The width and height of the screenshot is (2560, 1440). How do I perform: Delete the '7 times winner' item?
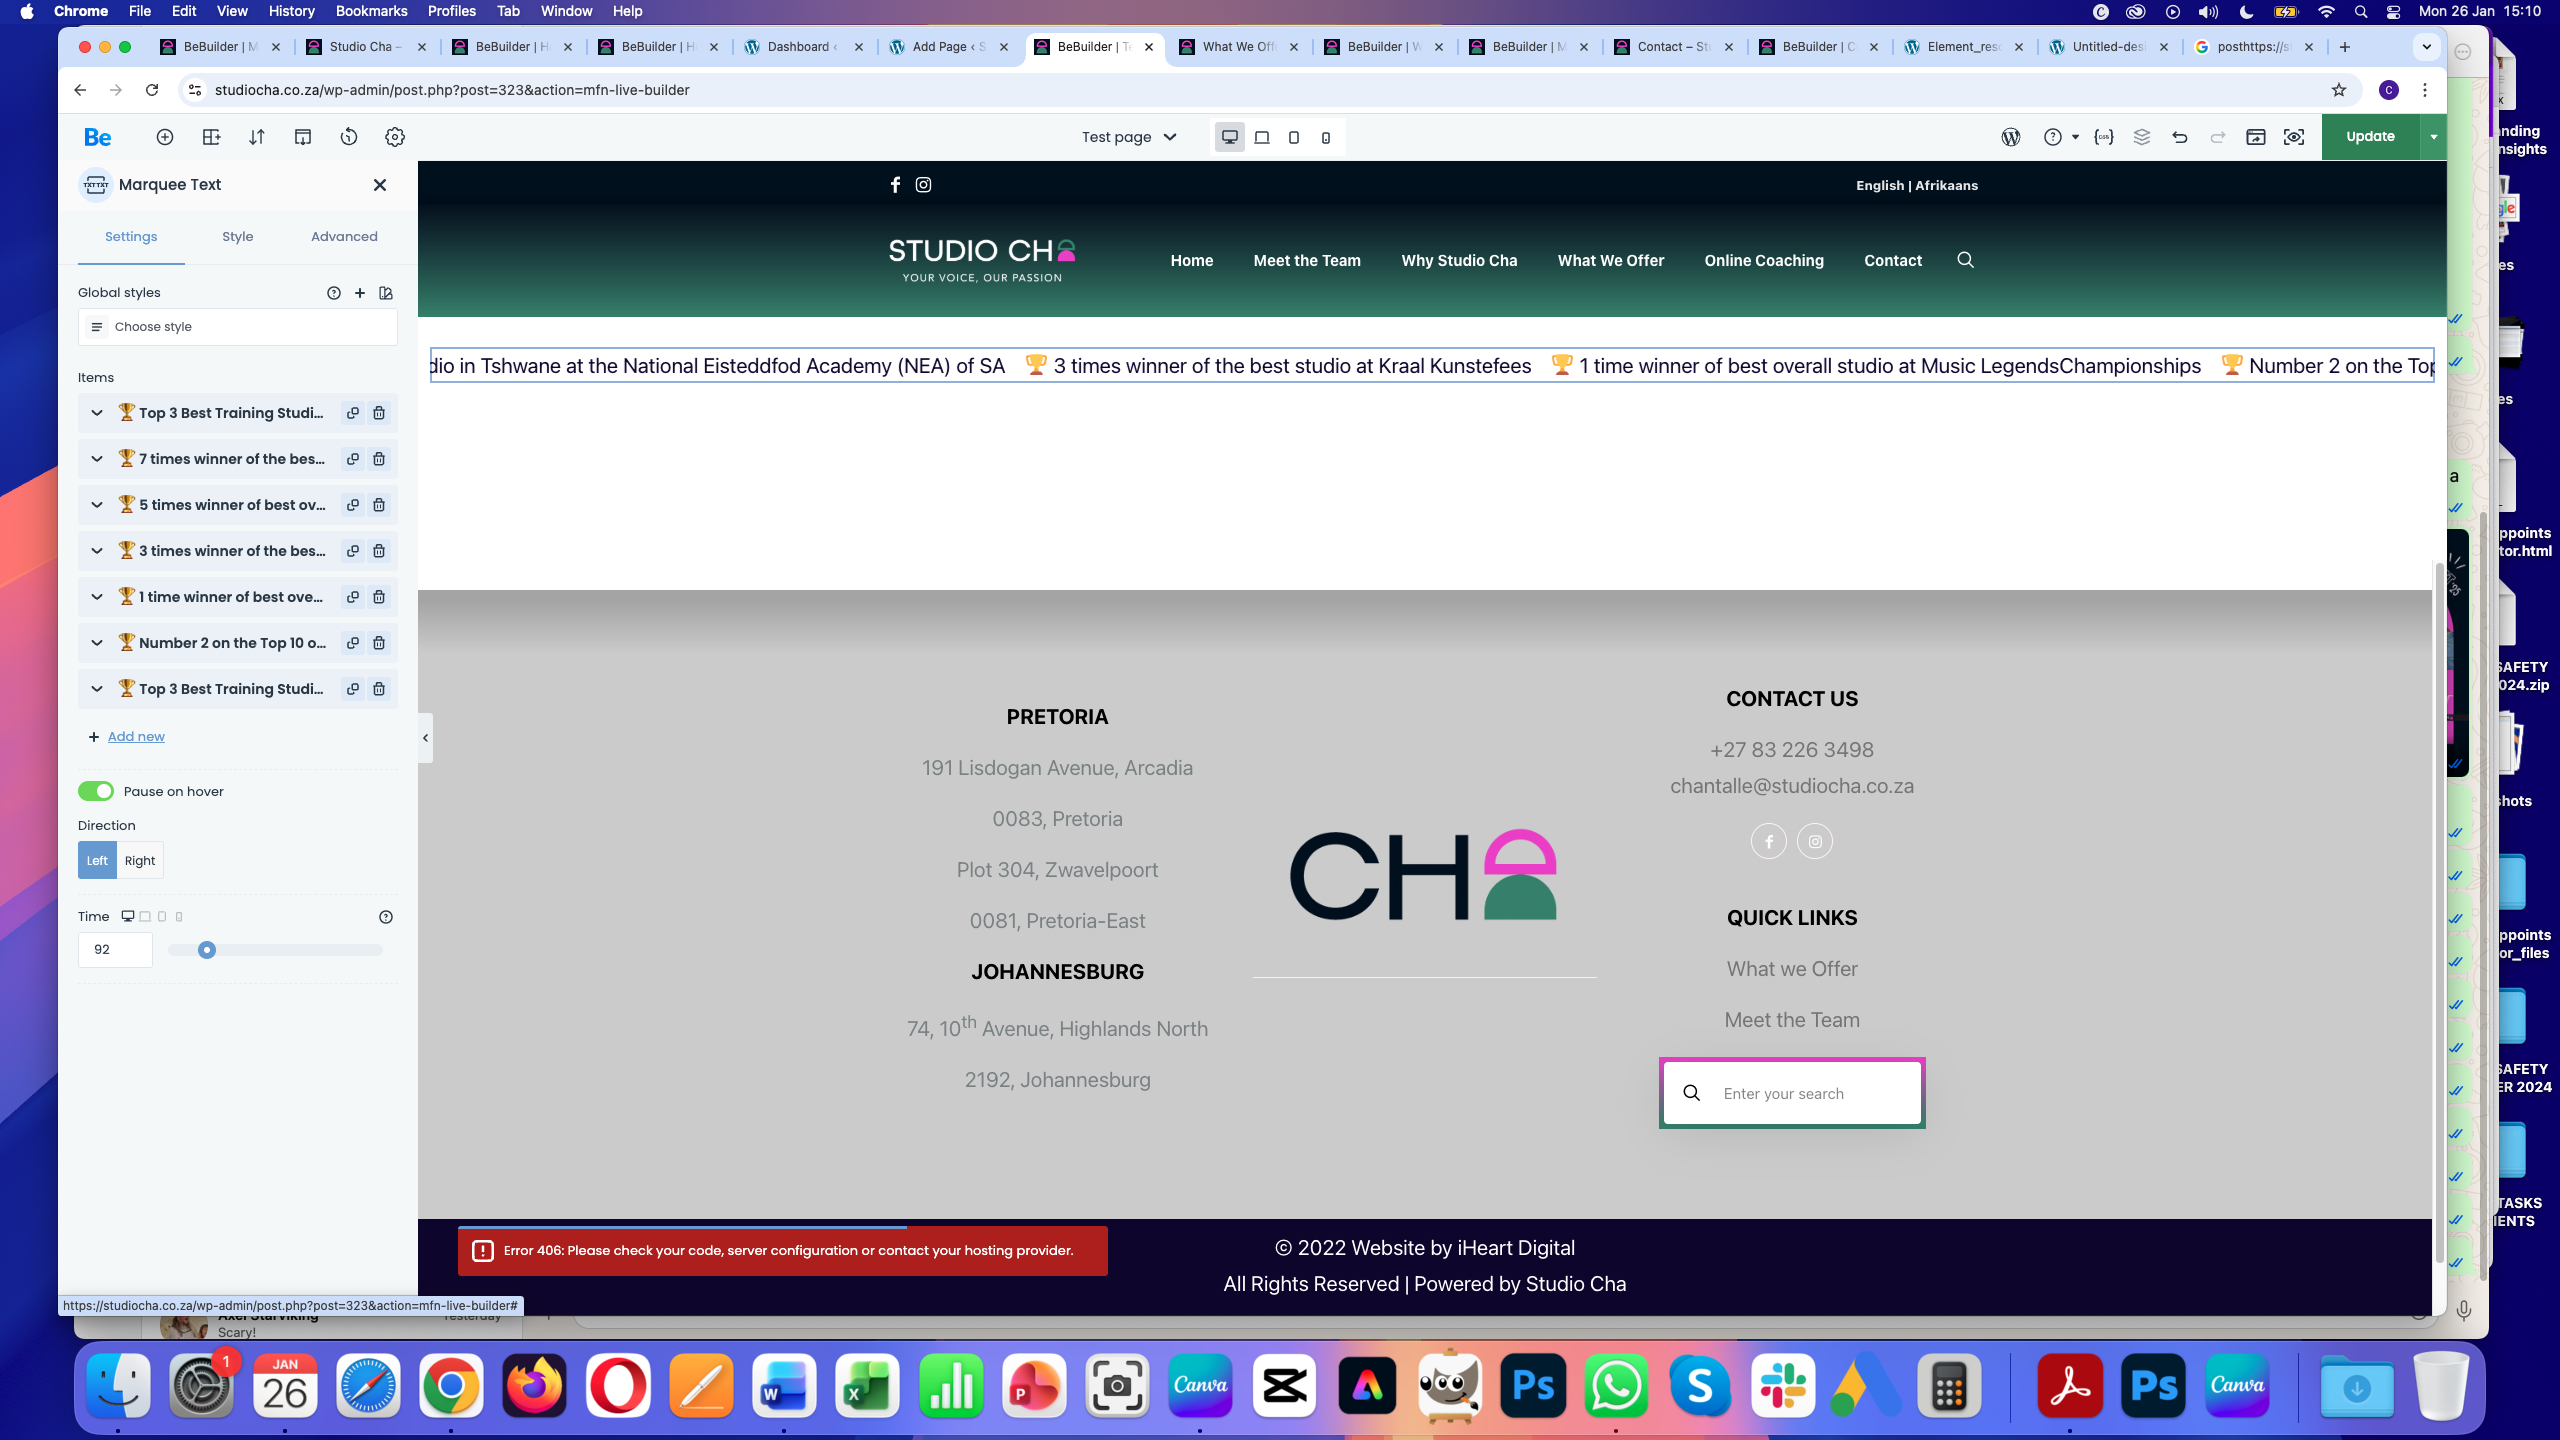pyautogui.click(x=379, y=459)
